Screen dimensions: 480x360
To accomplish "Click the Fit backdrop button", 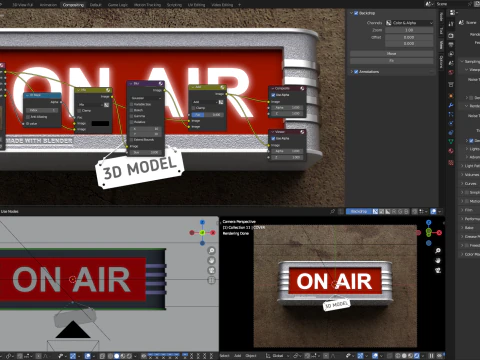I will (392, 61).
